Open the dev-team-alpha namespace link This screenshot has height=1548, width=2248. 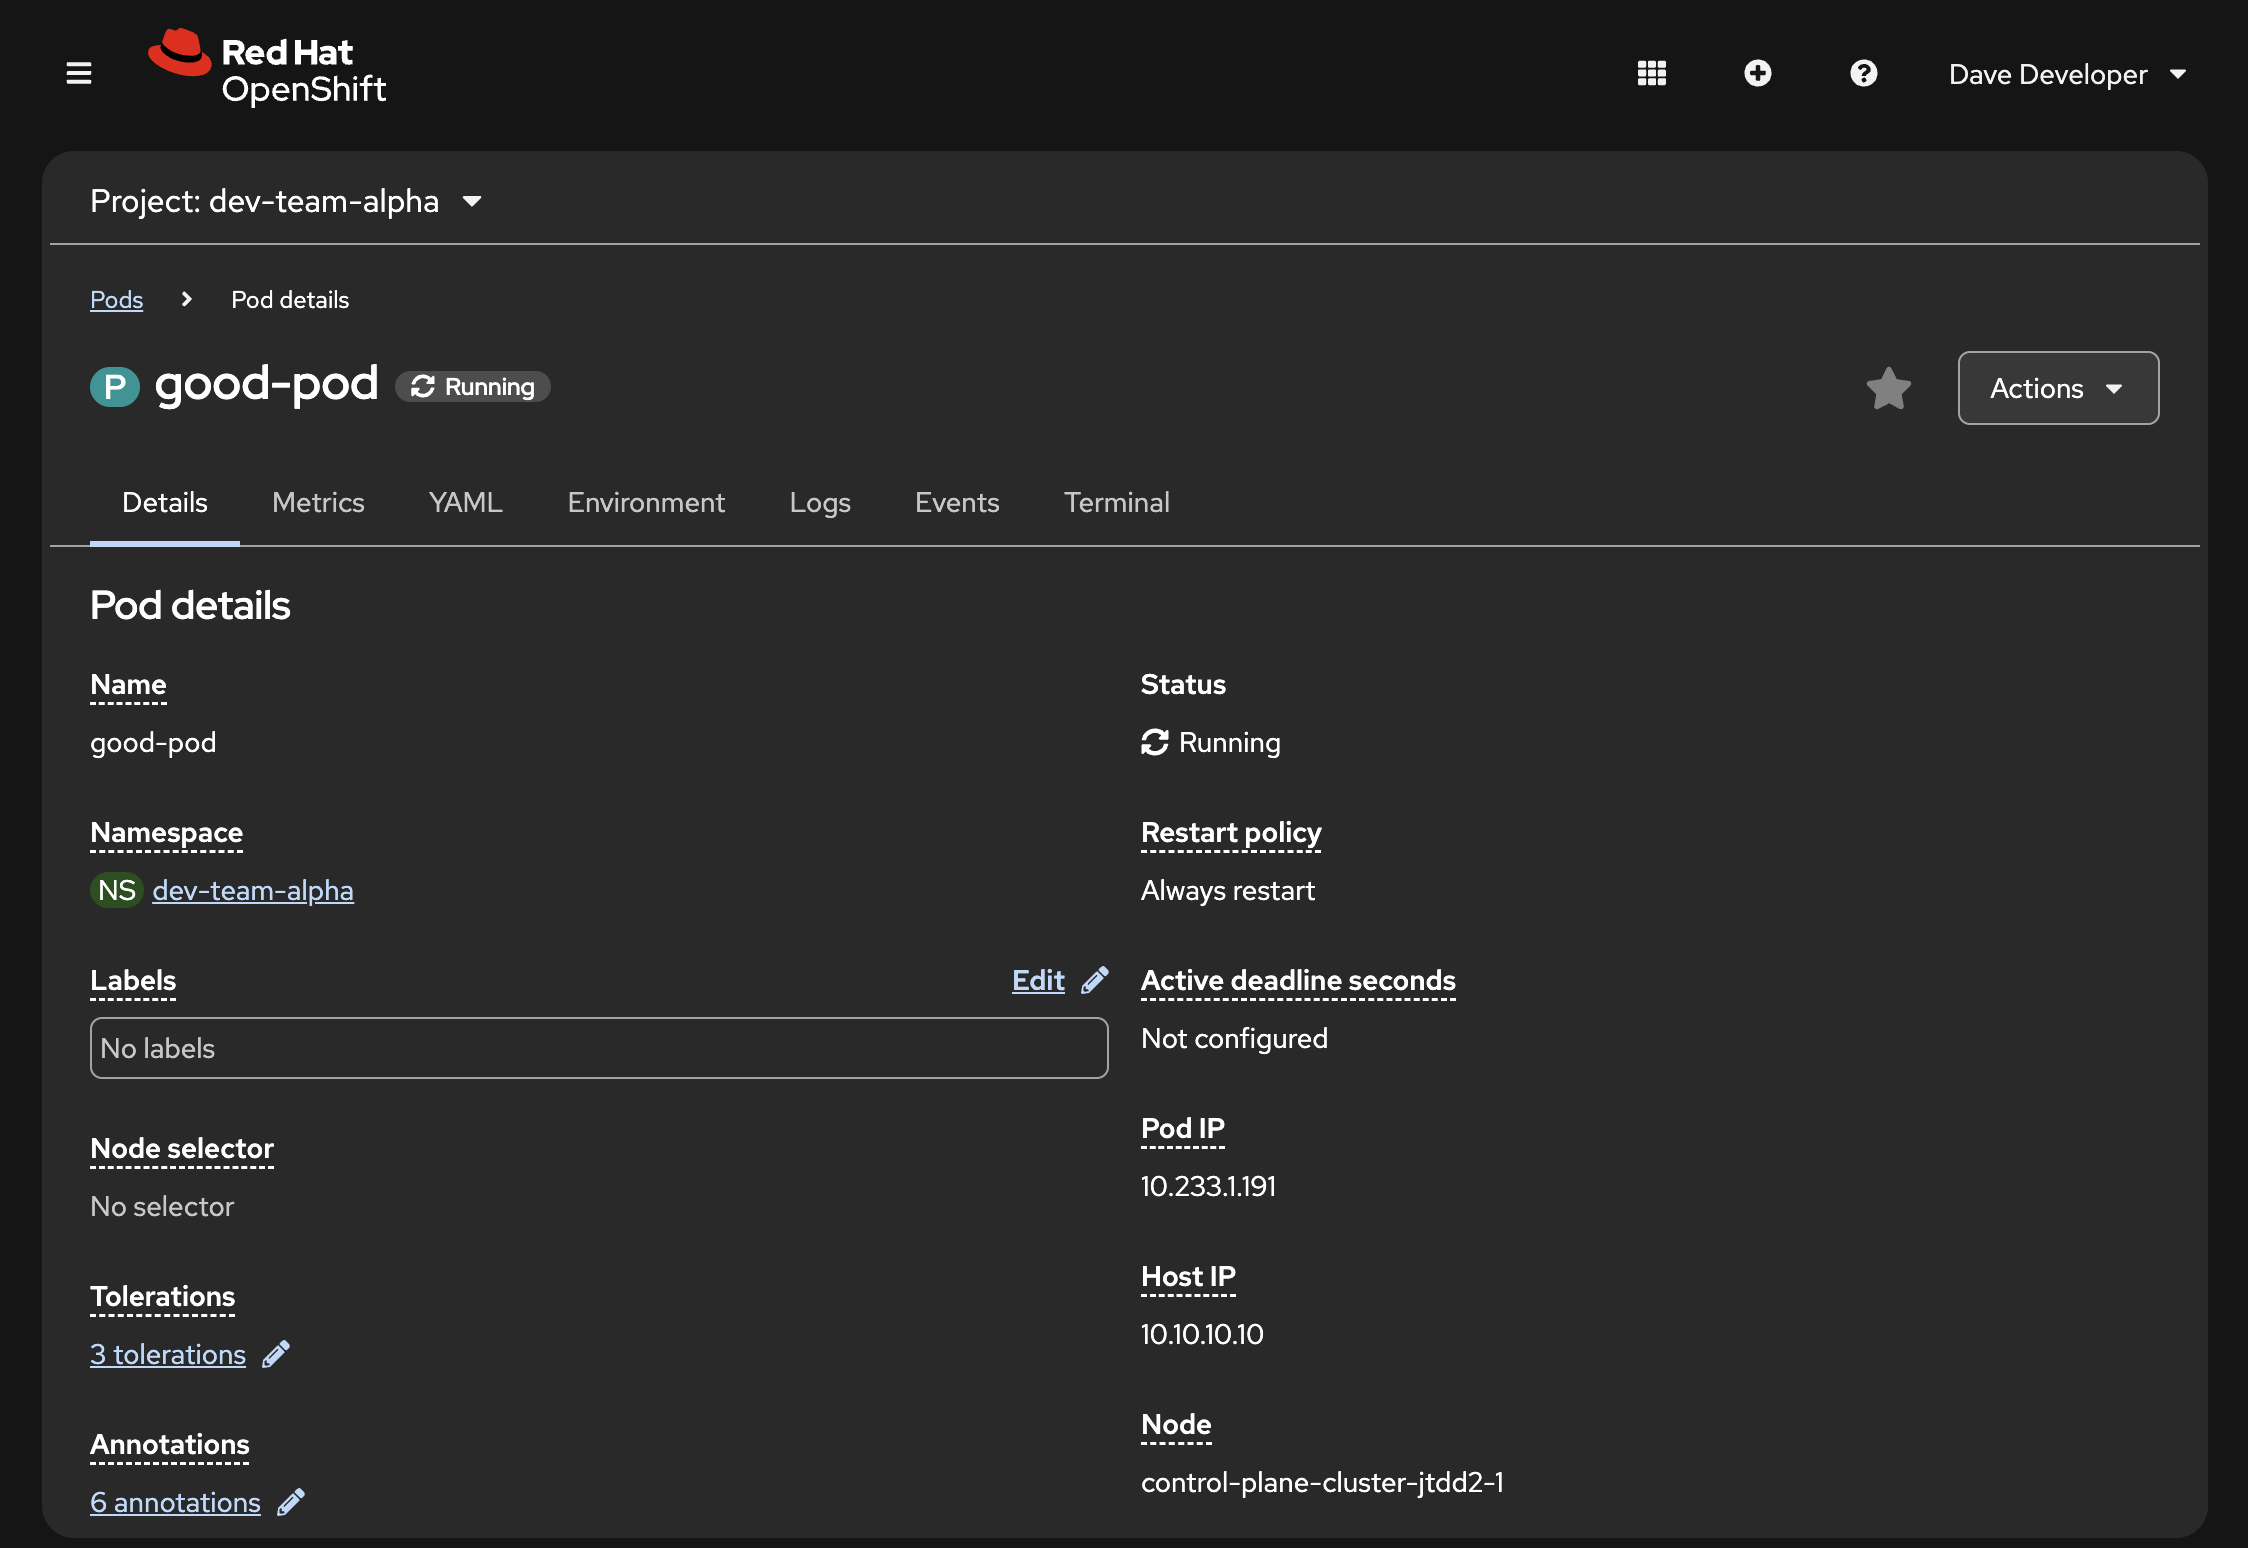(253, 890)
